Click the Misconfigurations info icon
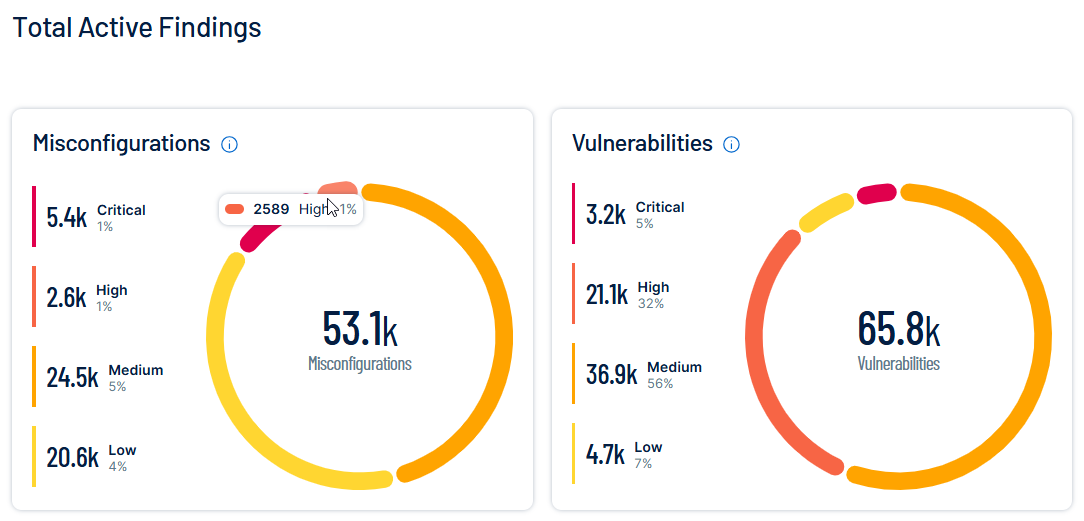The height and width of the screenshot is (521, 1084). tap(229, 144)
